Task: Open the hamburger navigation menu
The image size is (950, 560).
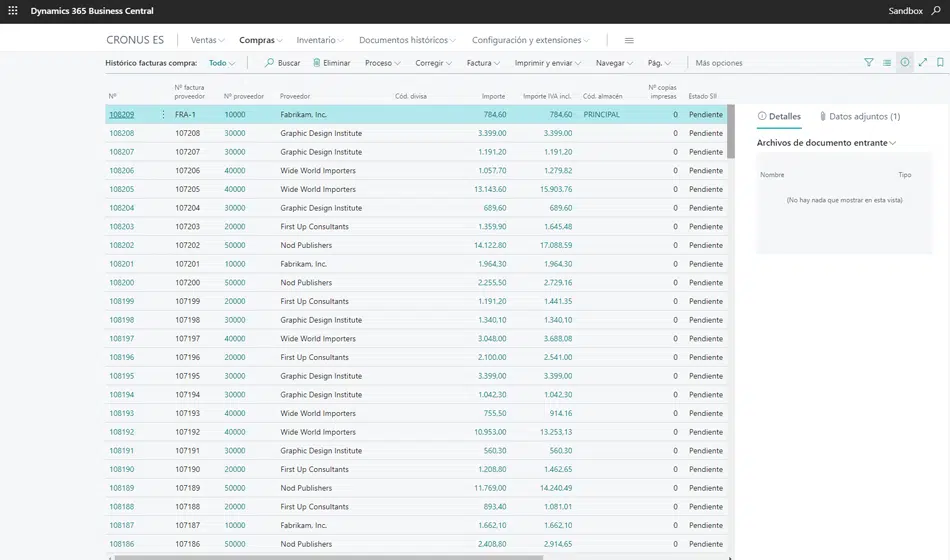Action: point(629,41)
